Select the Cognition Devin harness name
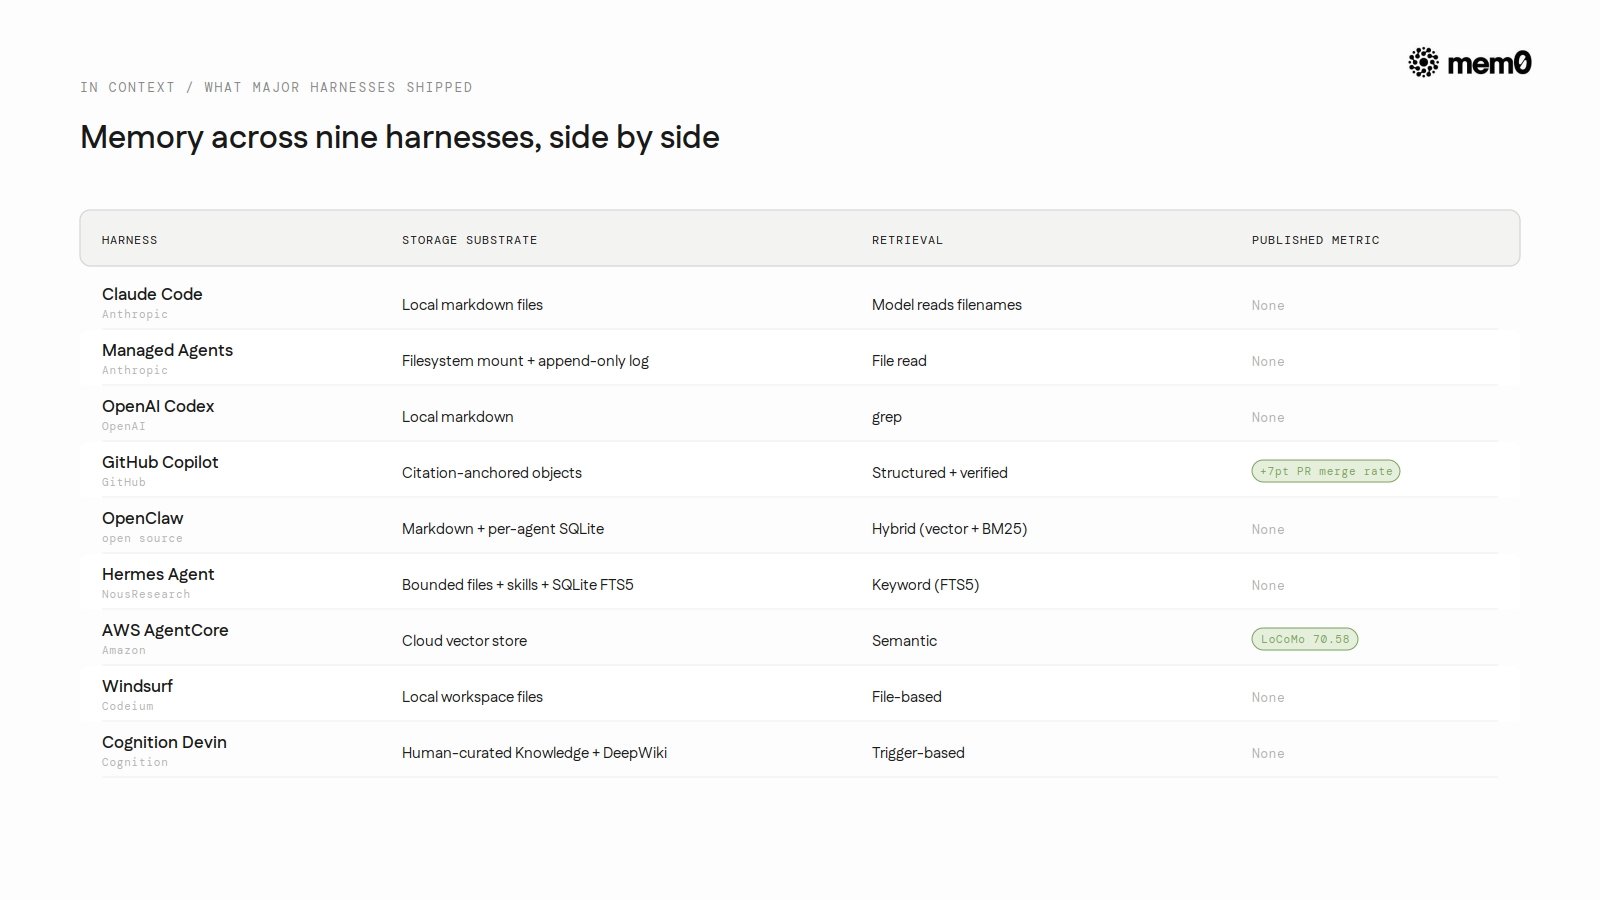The width and height of the screenshot is (1600, 900). 164,742
